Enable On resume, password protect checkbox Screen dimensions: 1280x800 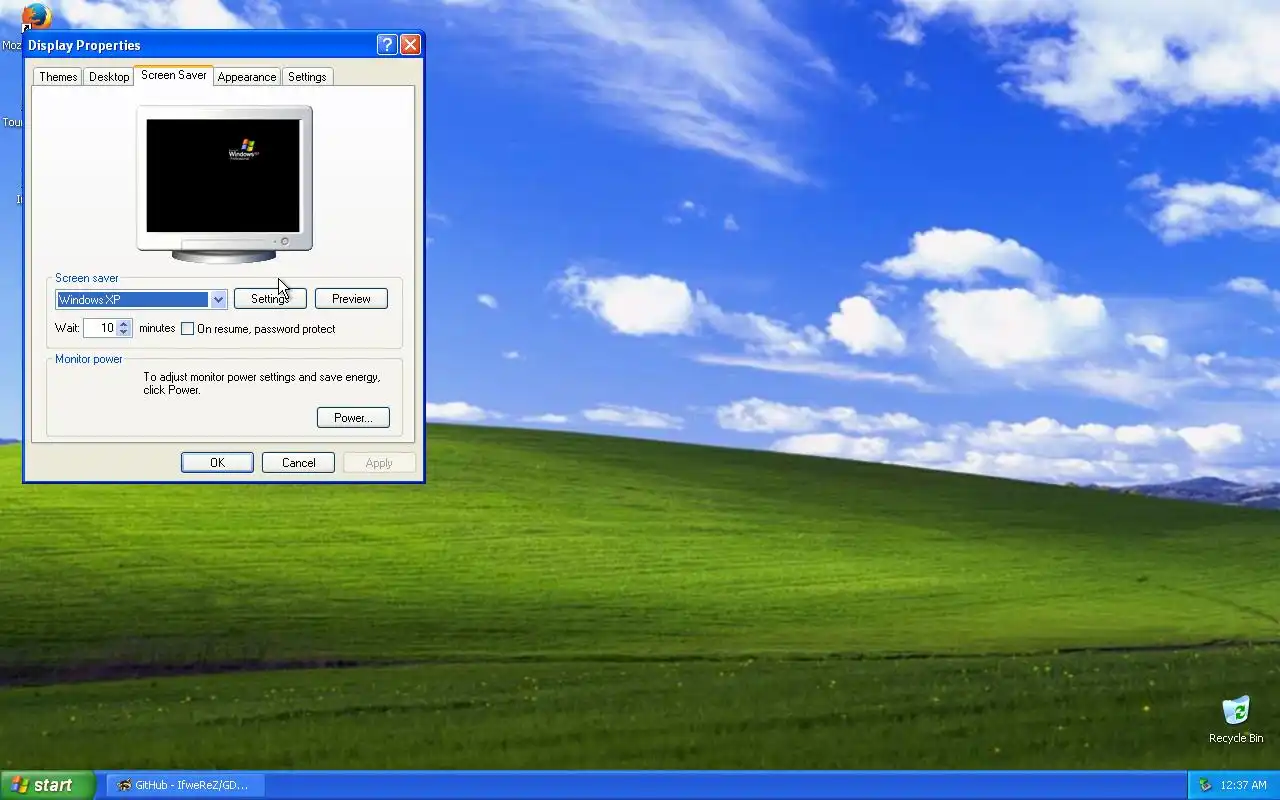[187, 328]
